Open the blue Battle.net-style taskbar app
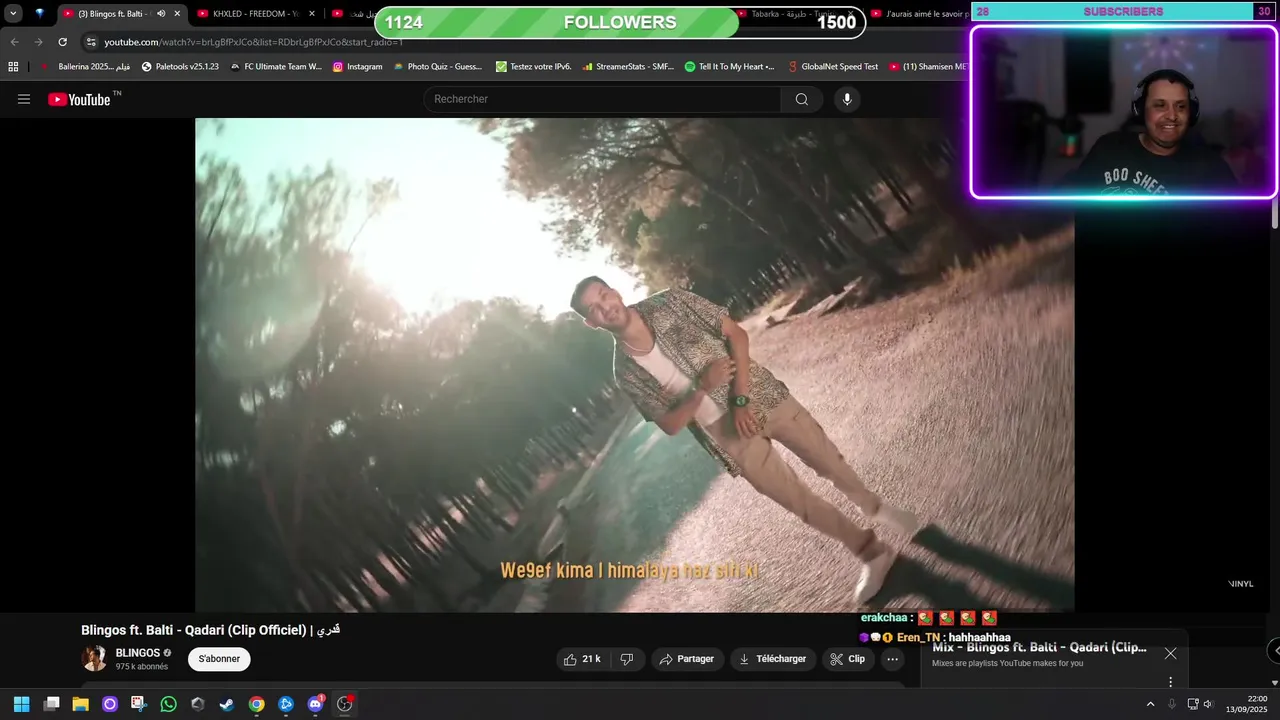 pyautogui.click(x=286, y=704)
